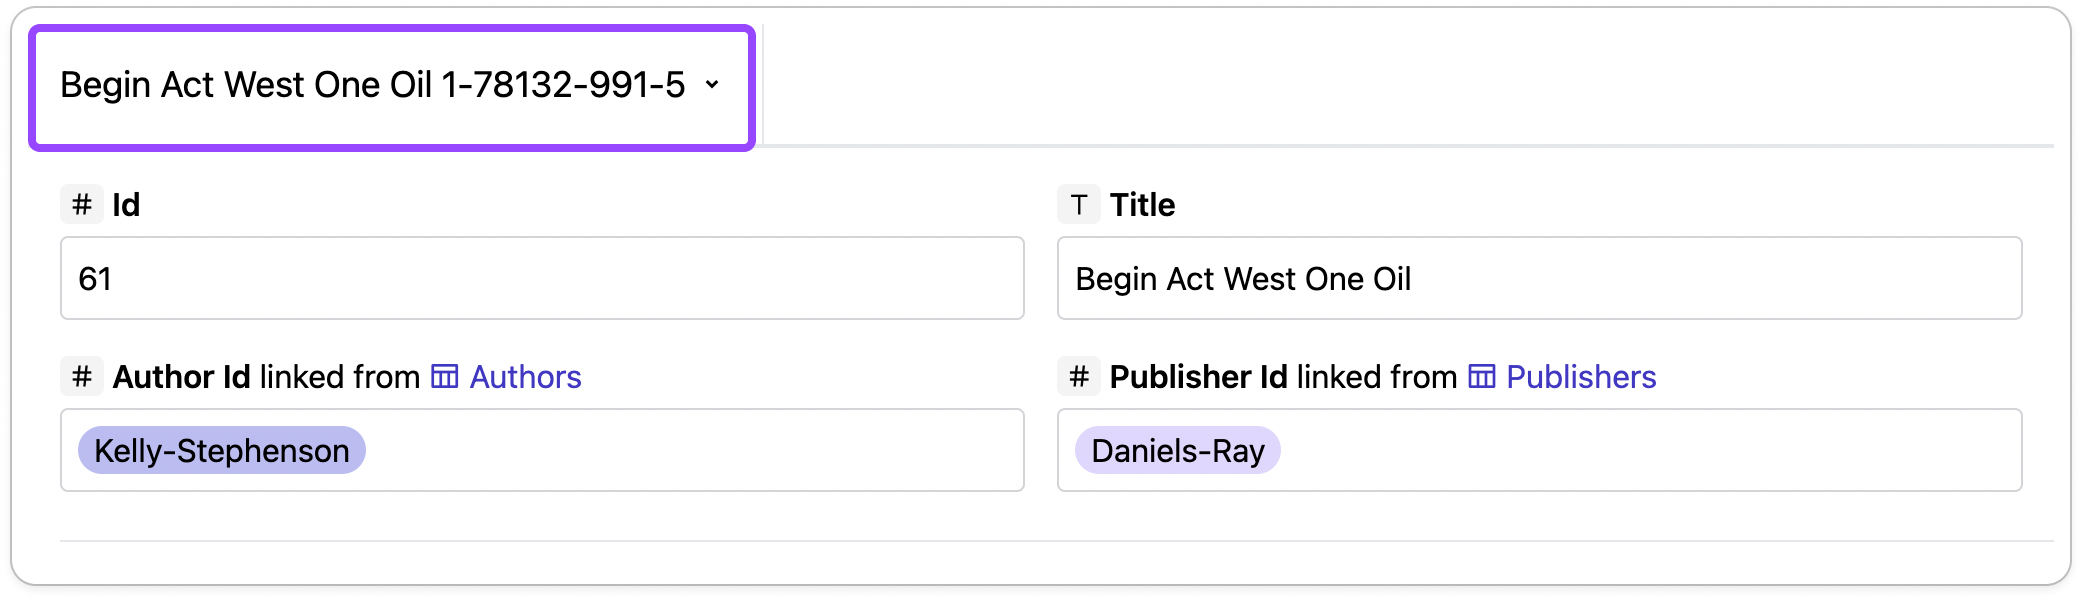Click the Id field label
The width and height of the screenshot is (2082, 600).
(x=126, y=205)
